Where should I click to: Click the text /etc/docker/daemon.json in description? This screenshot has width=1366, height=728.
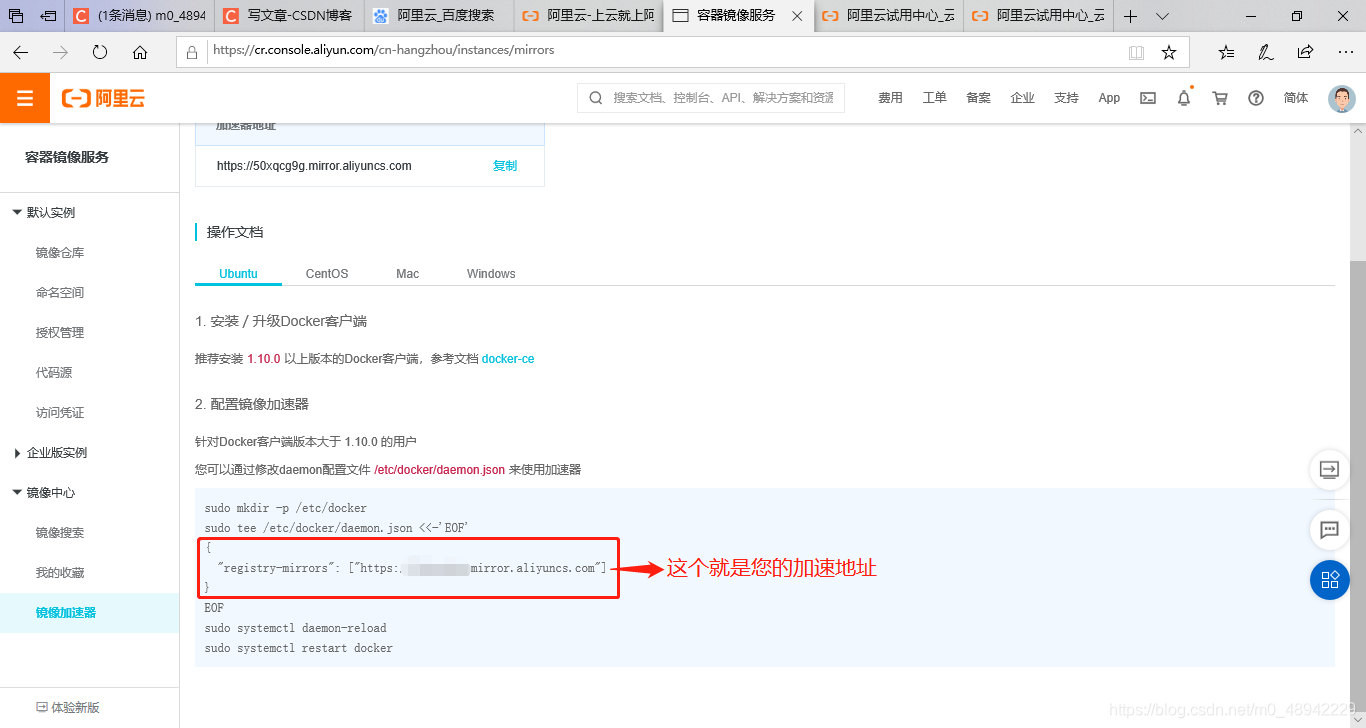tap(439, 470)
